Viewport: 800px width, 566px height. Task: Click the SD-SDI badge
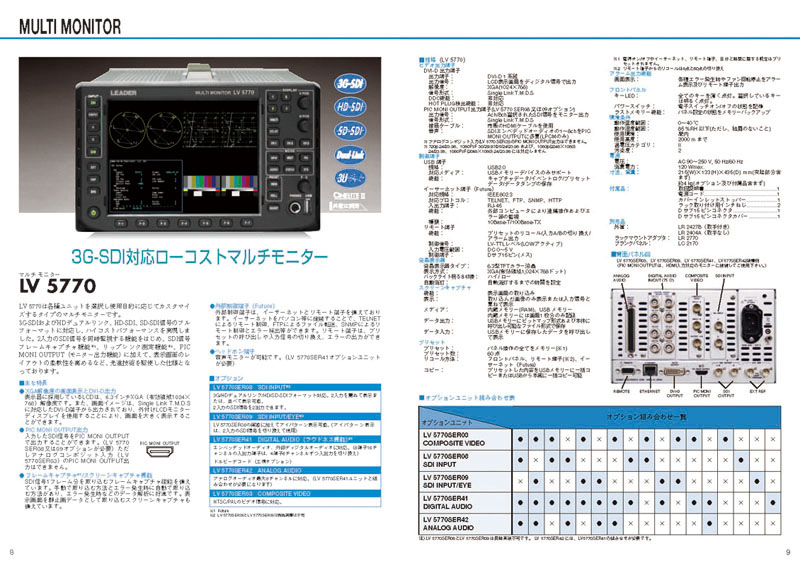pyautogui.click(x=350, y=131)
